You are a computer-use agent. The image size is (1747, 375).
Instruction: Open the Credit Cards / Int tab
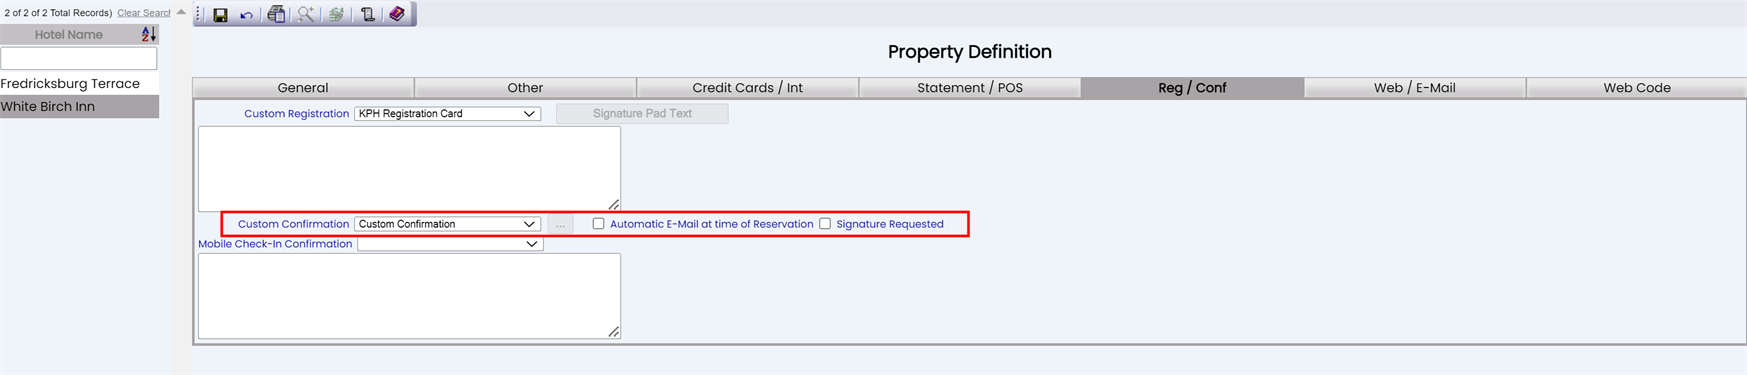point(747,88)
